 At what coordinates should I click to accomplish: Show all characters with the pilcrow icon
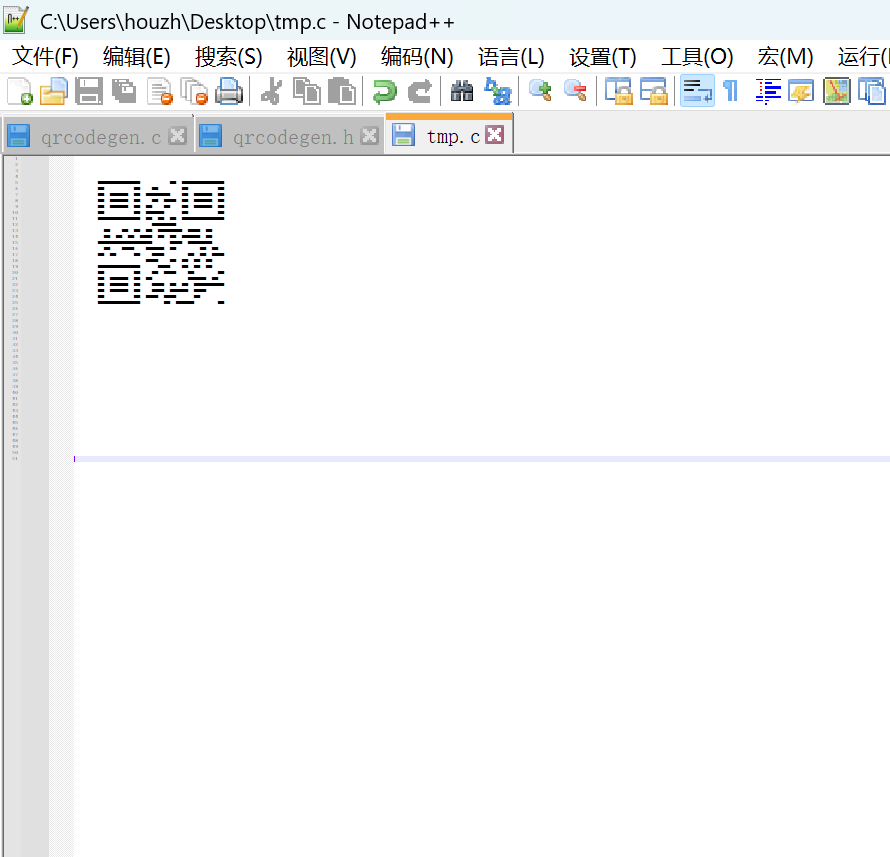tap(731, 91)
